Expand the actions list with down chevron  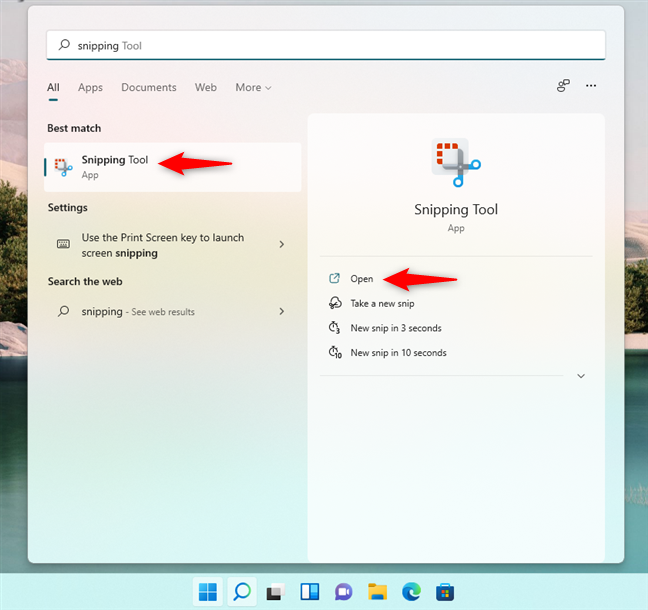pyautogui.click(x=581, y=376)
